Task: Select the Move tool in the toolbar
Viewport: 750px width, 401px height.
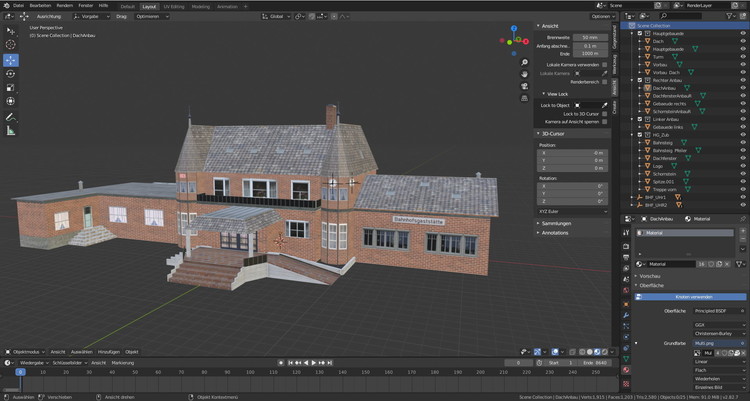Action: click(x=11, y=59)
